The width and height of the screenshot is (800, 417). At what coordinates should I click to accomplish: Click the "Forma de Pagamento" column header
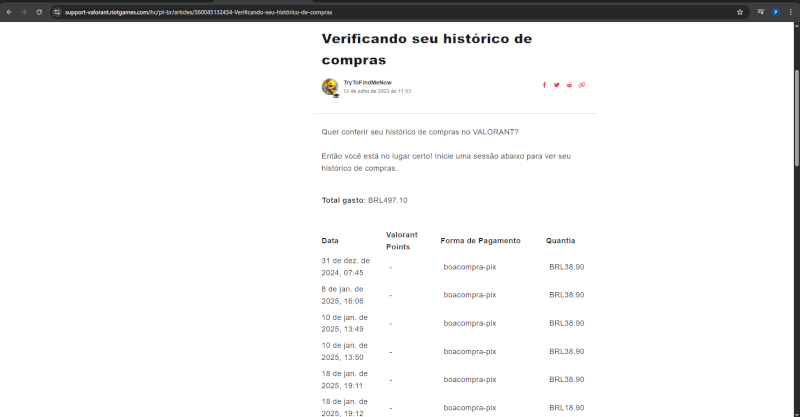coord(480,240)
